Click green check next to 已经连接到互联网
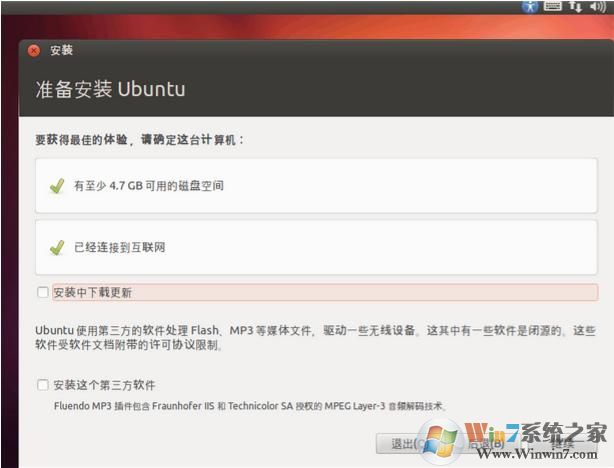 (57, 247)
